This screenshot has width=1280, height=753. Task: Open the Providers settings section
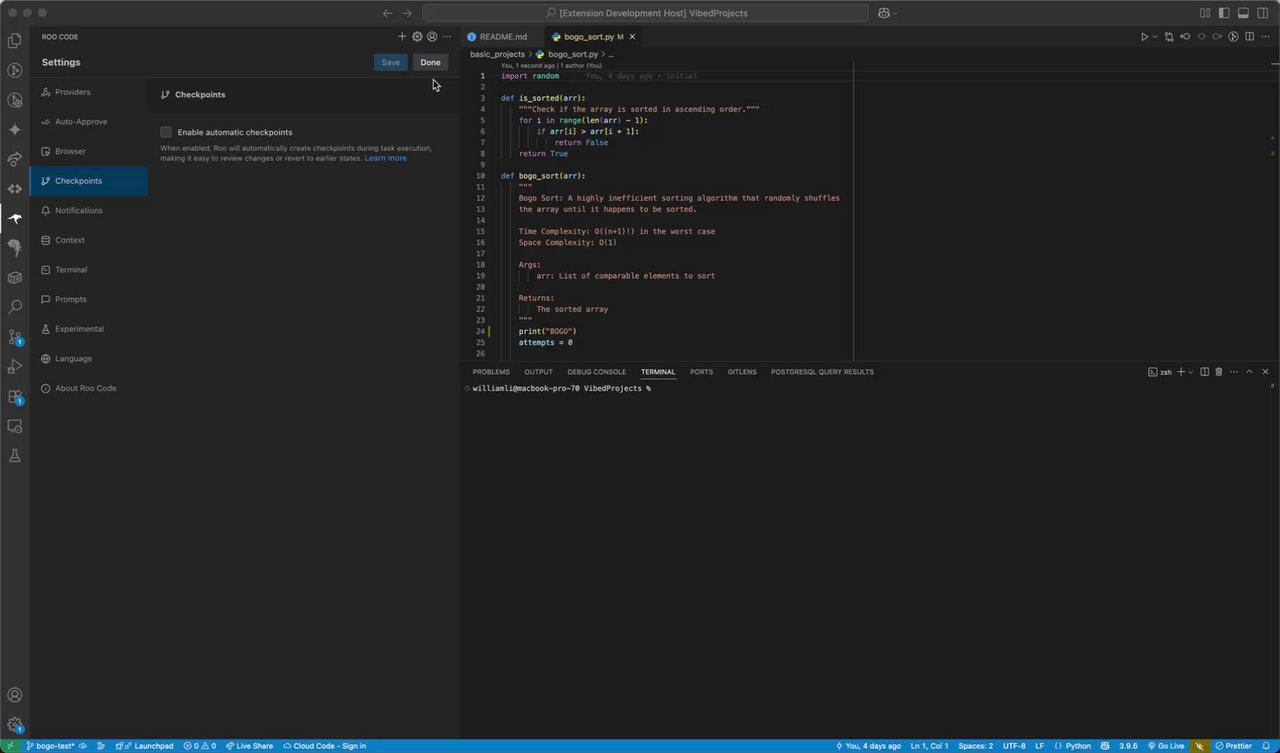pos(73,92)
